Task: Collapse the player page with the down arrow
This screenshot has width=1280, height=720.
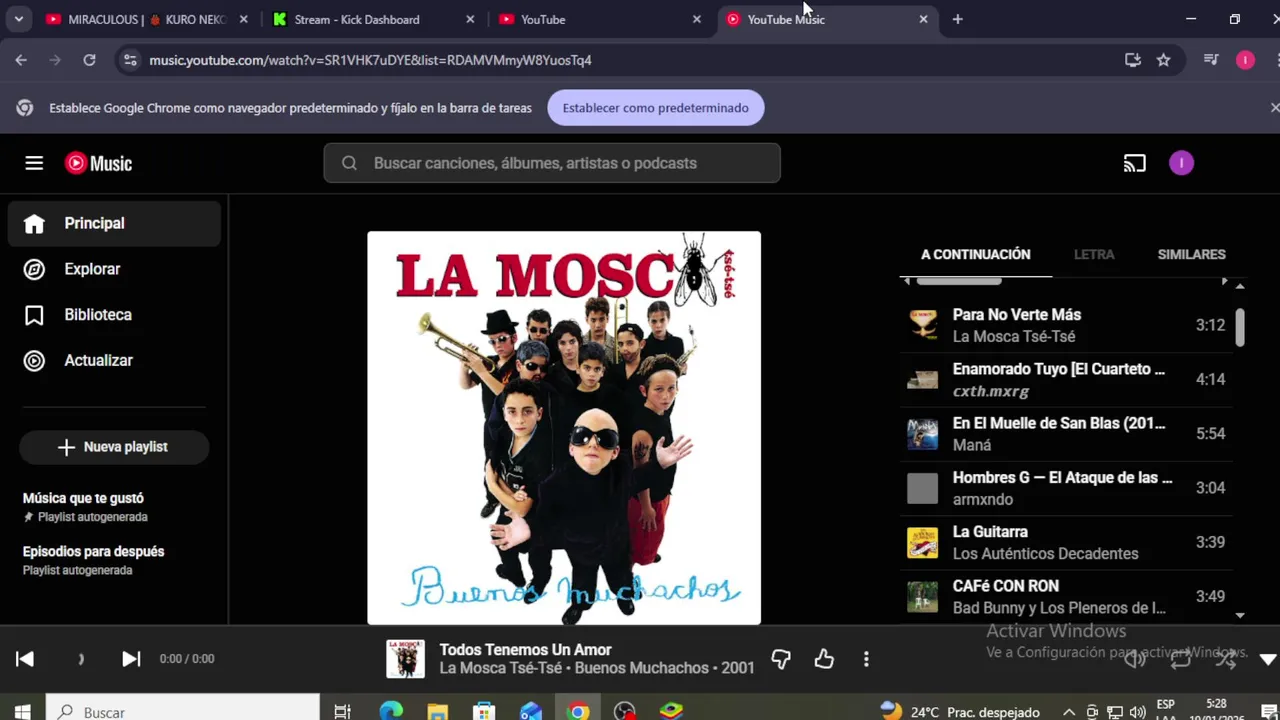Action: pyautogui.click(x=1268, y=659)
